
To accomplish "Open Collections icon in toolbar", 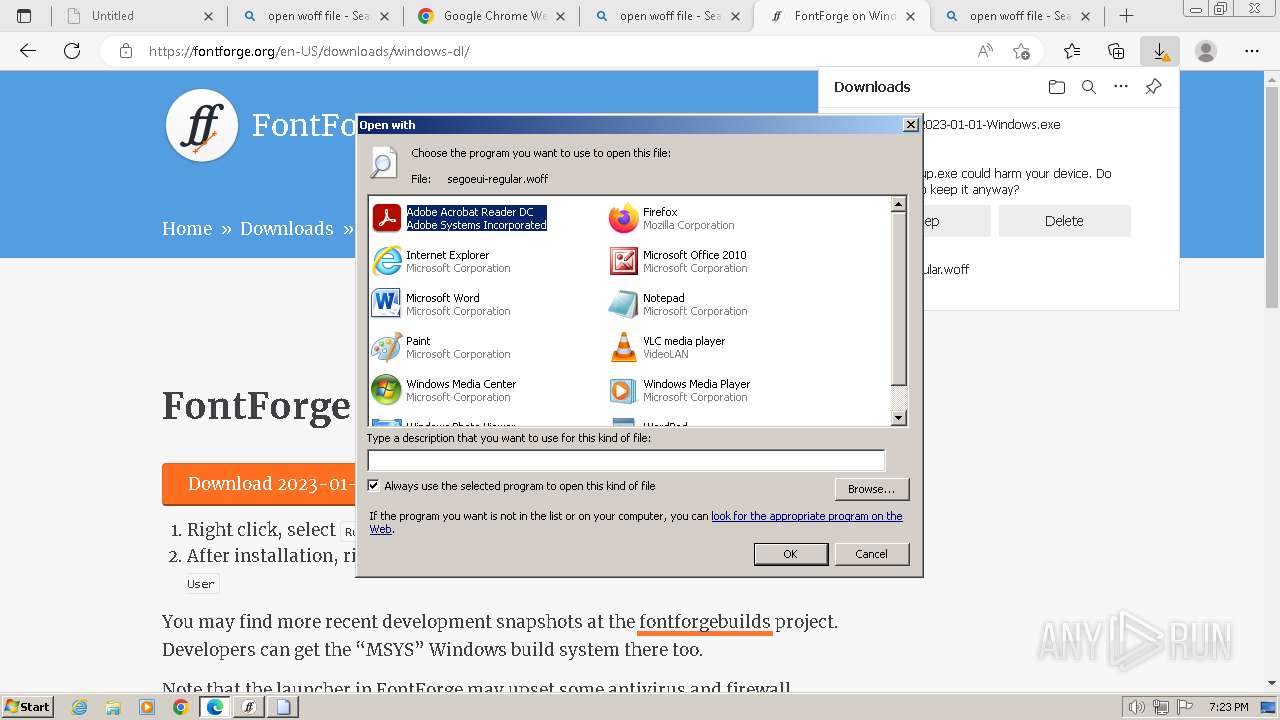I will coord(1116,51).
